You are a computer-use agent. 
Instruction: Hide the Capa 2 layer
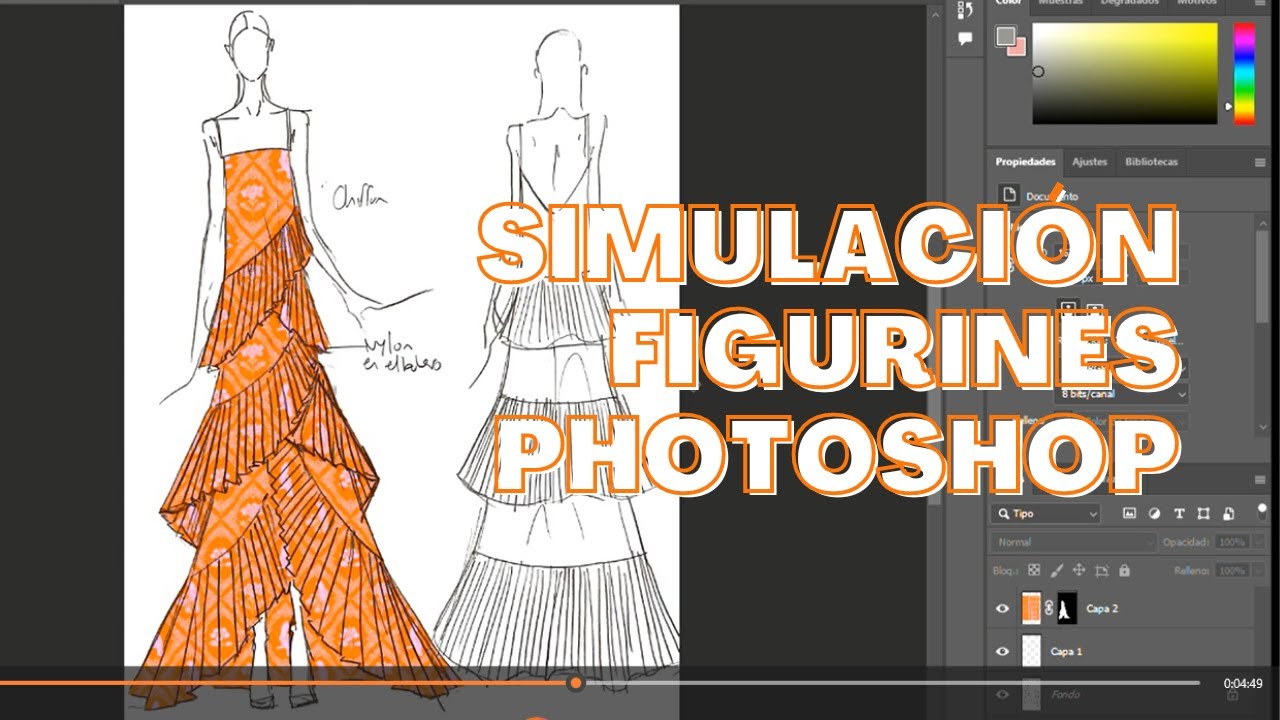(x=1002, y=608)
